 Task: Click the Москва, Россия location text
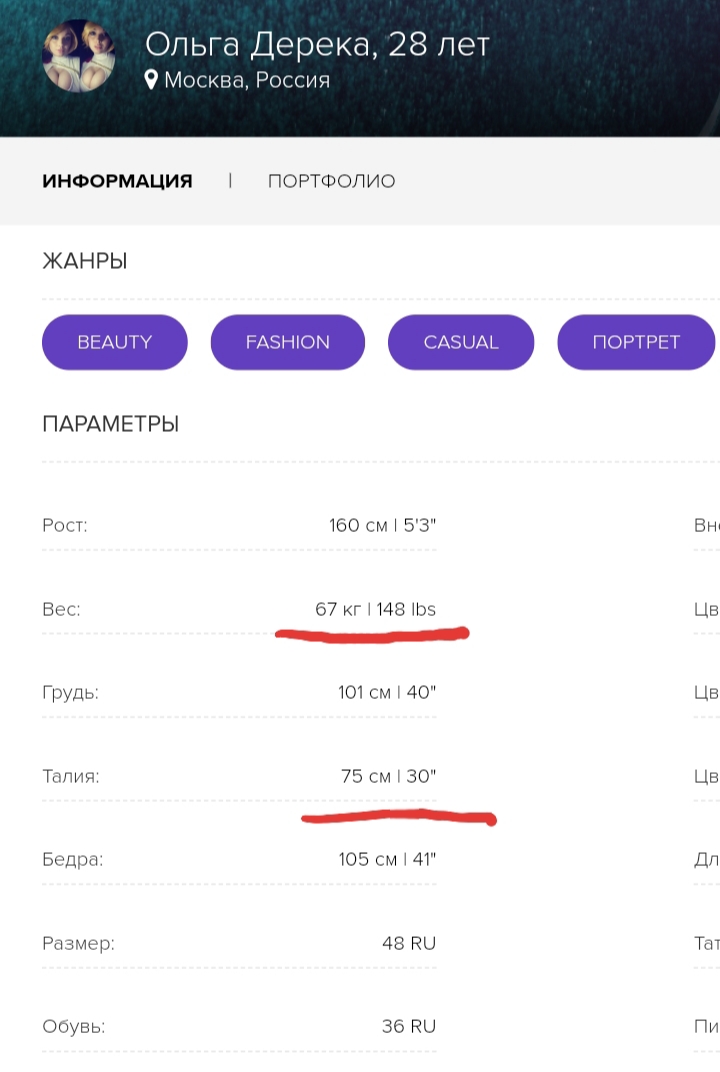pos(246,80)
